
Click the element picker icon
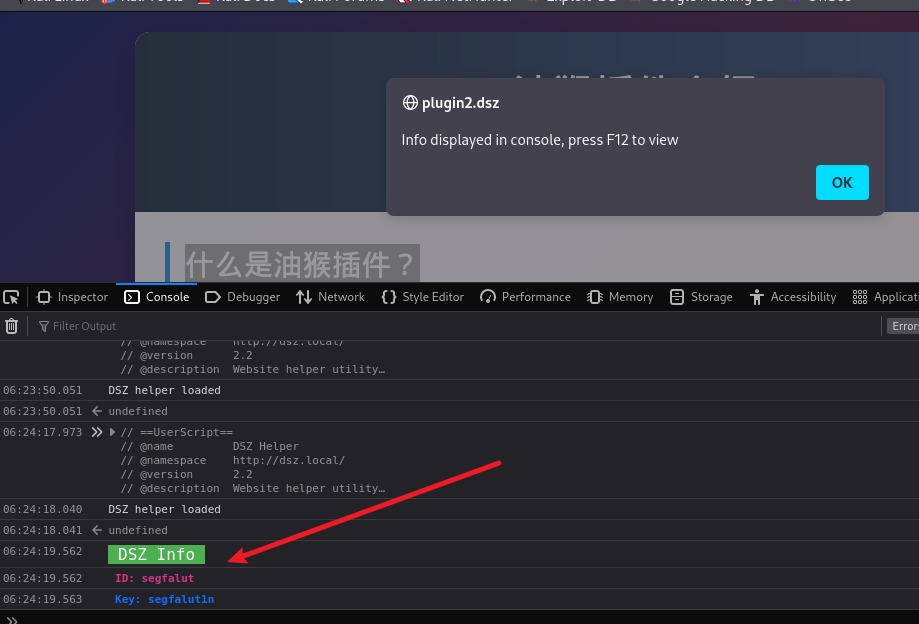pyautogui.click(x=11, y=297)
